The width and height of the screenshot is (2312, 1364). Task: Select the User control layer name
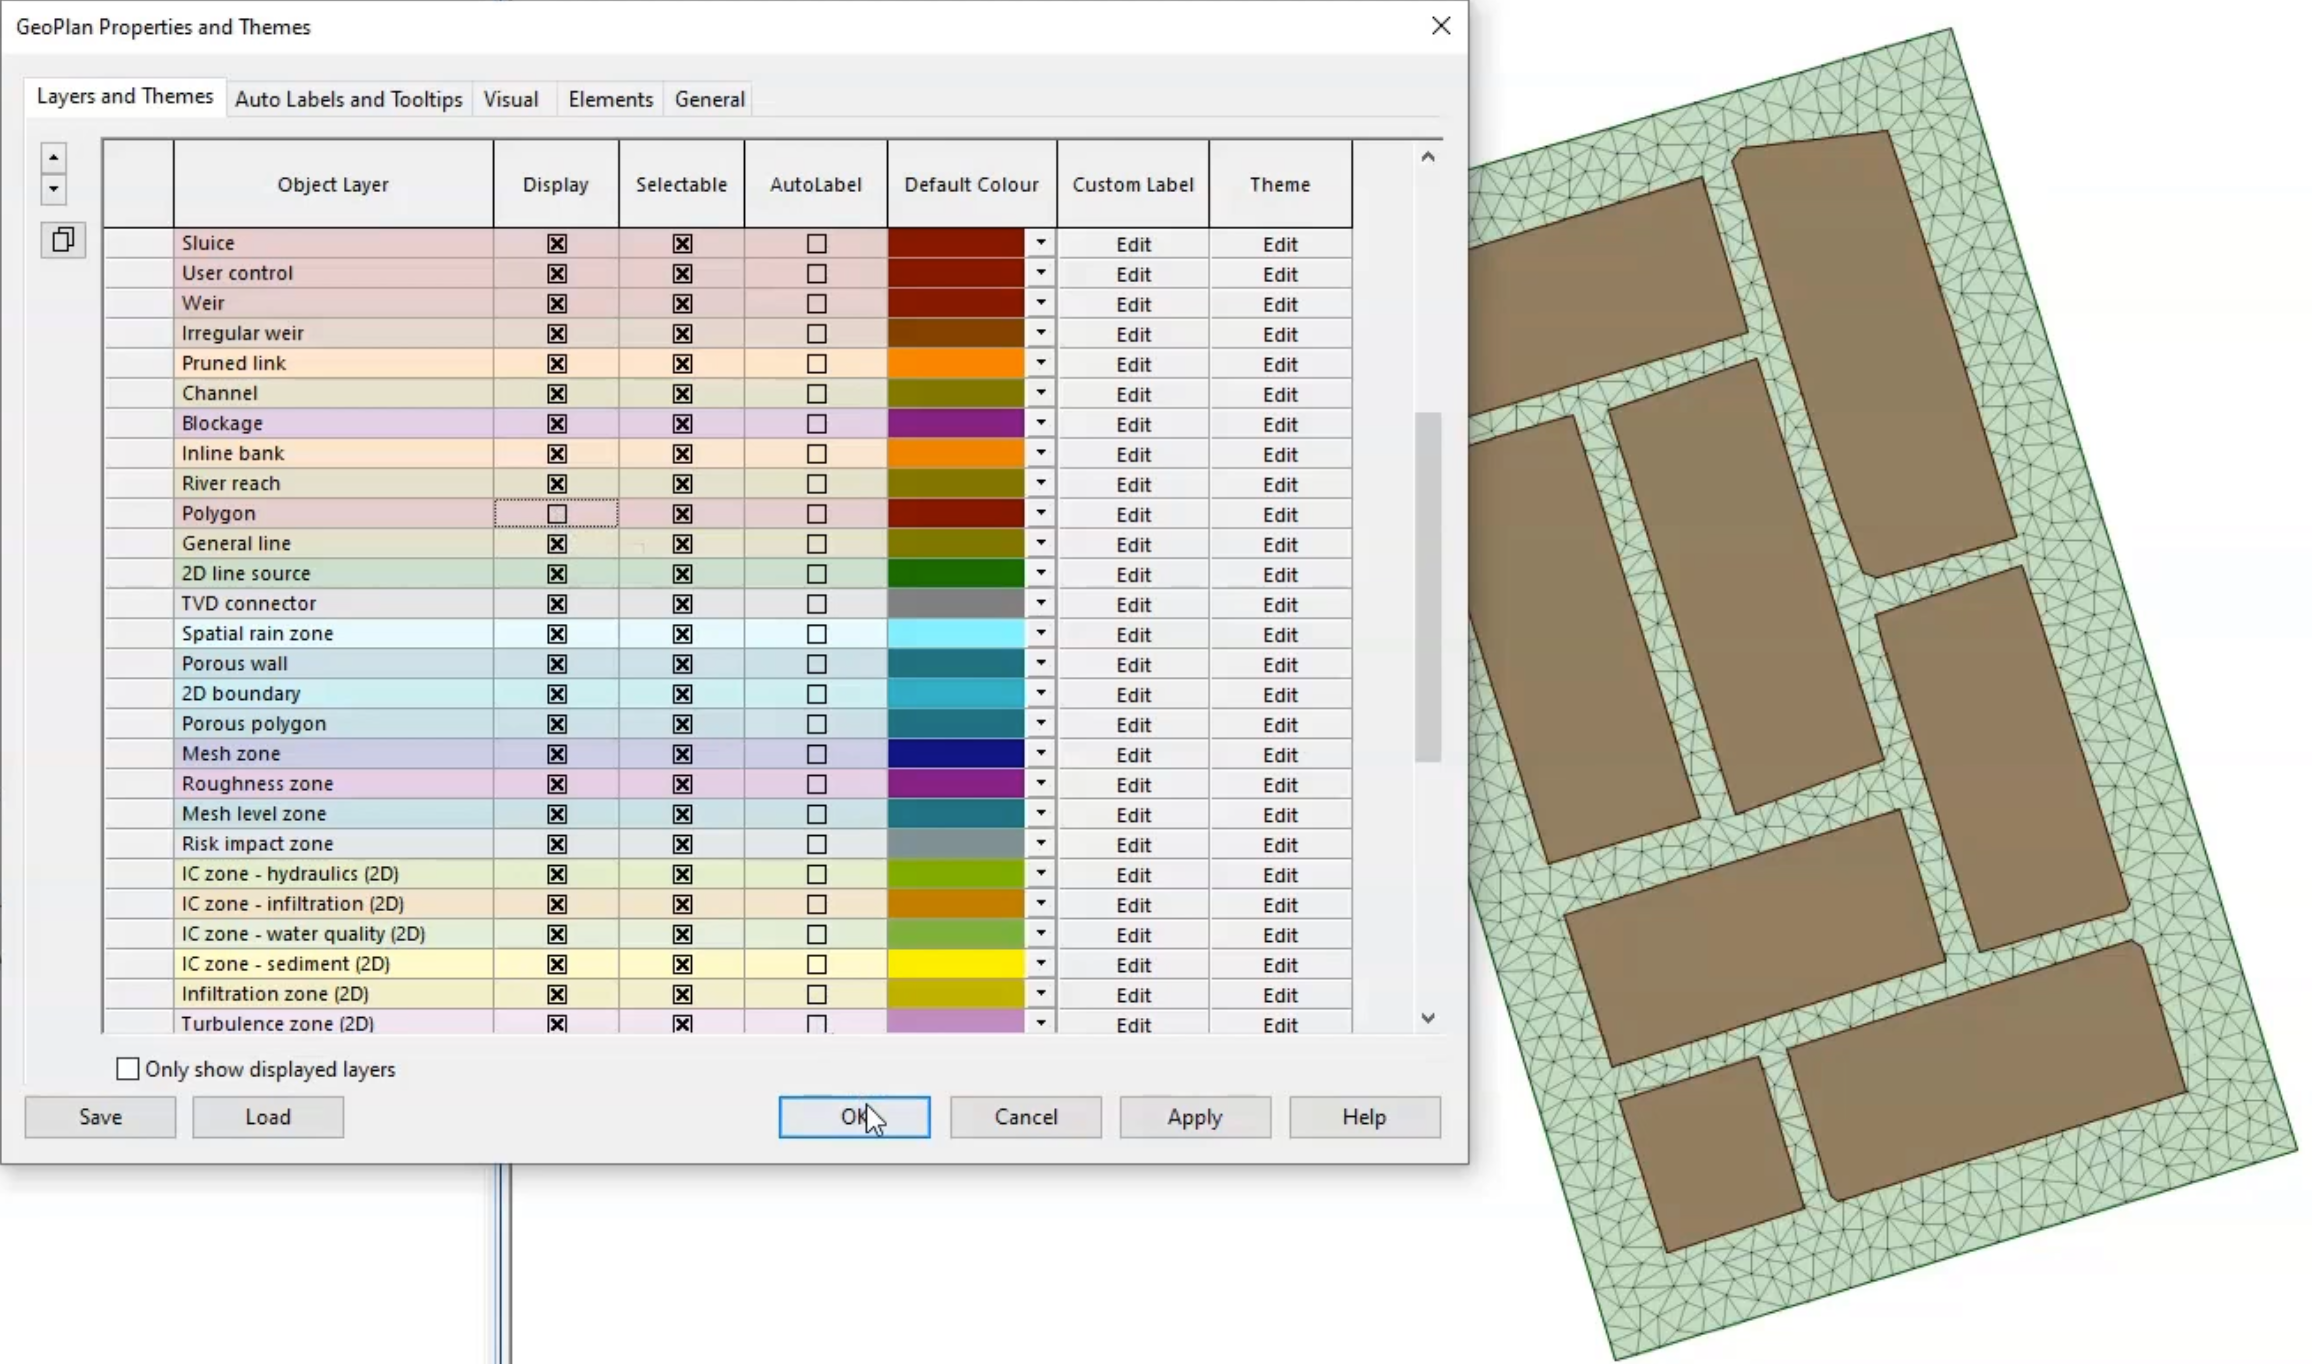click(x=237, y=273)
